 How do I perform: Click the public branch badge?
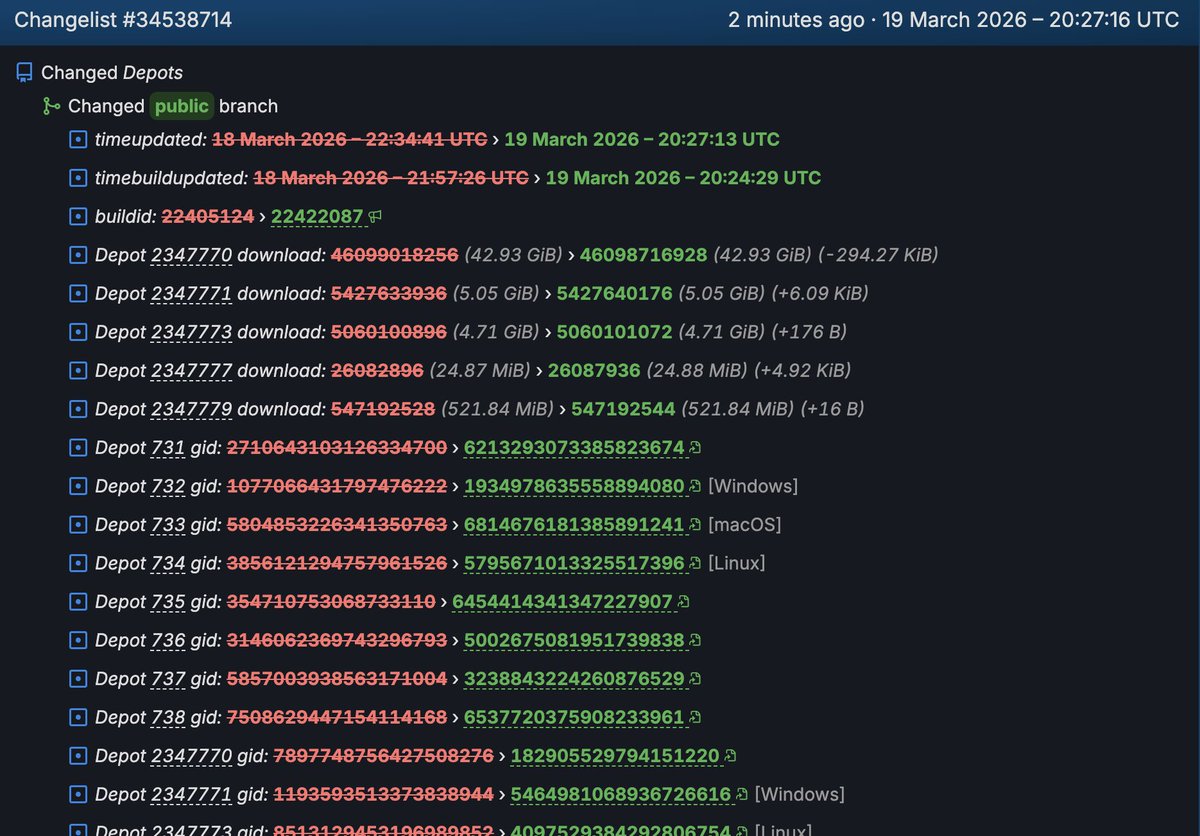(182, 106)
